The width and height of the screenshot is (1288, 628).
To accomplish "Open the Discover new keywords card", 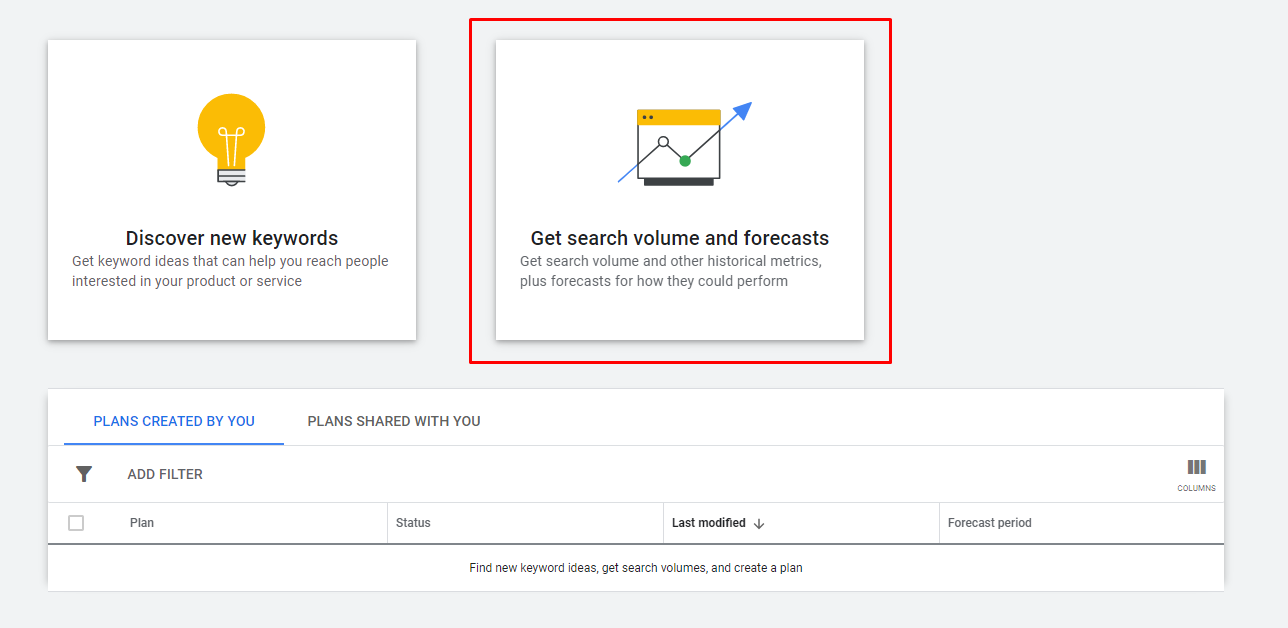I will (232, 190).
